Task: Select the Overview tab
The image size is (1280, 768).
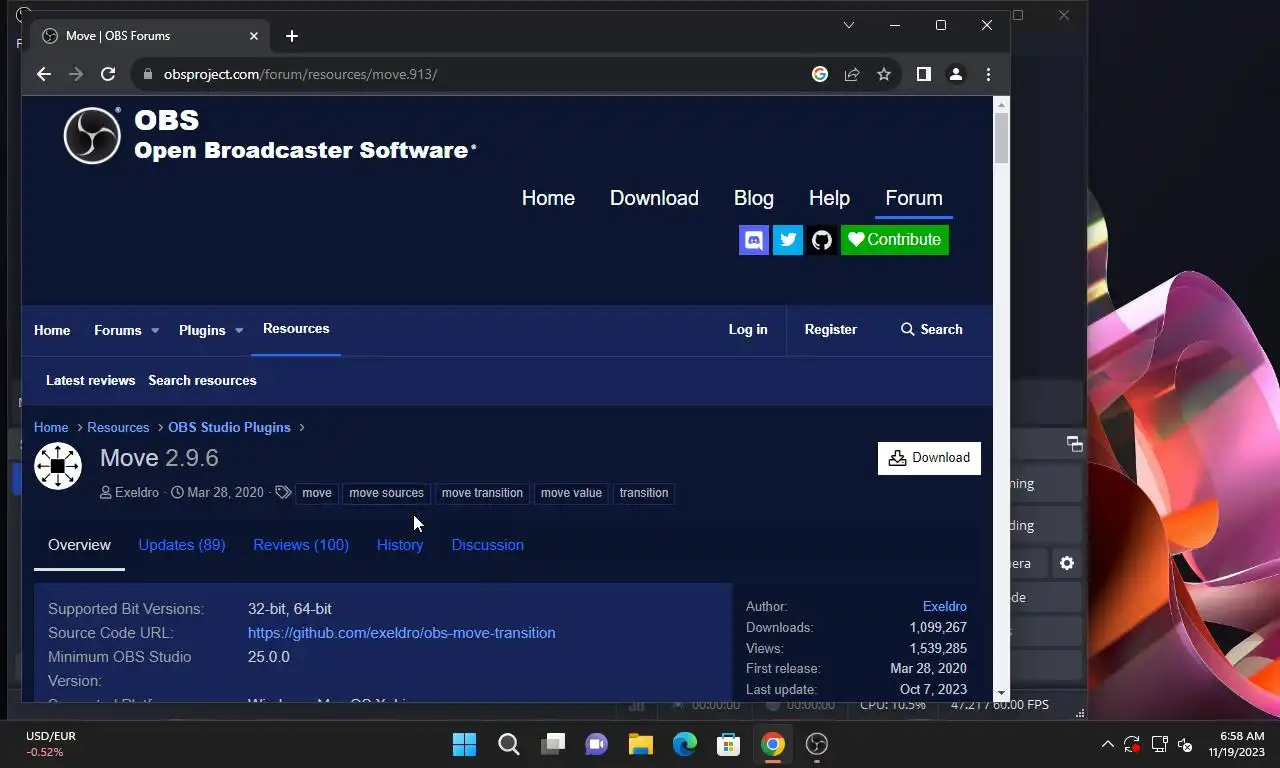Action: coord(79,545)
